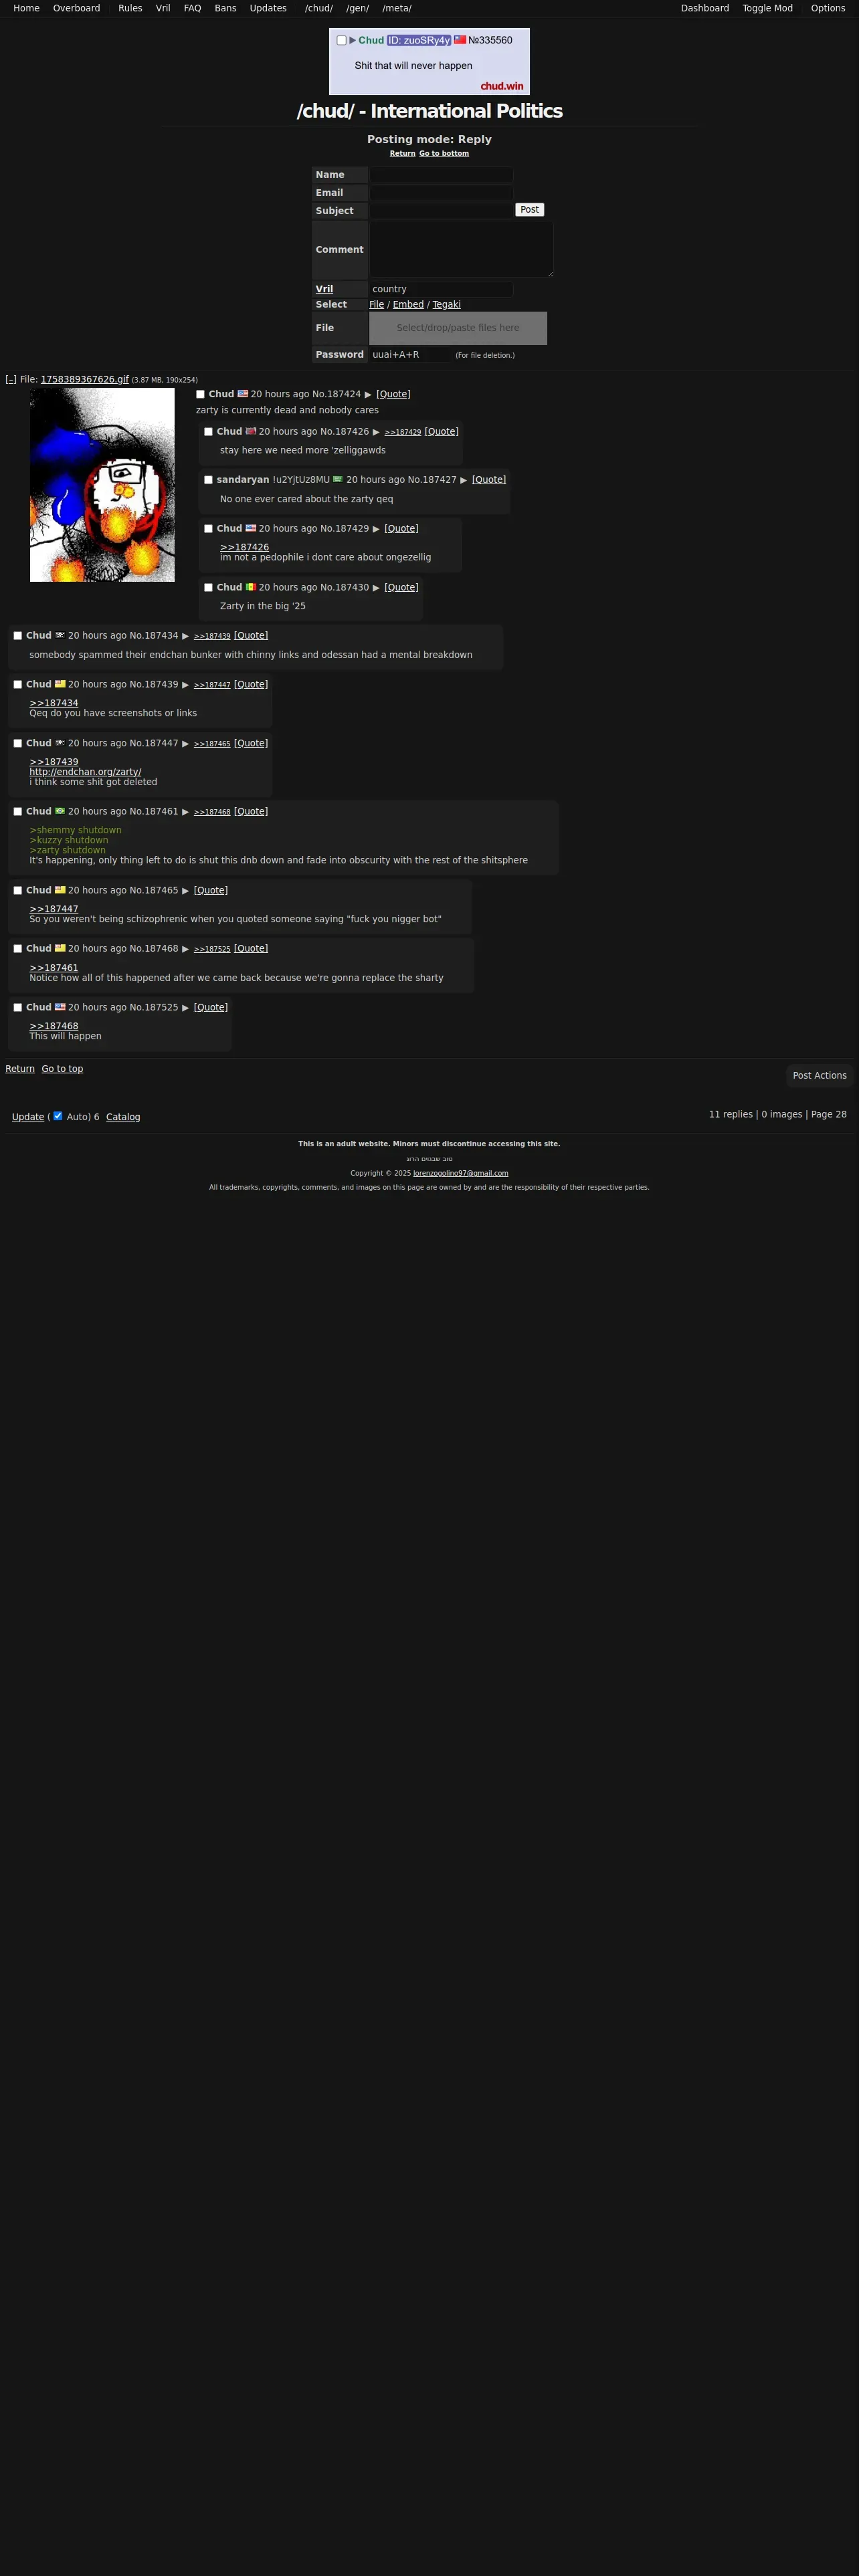Click the file drop area
This screenshot has height=2576, width=859.
458,328
